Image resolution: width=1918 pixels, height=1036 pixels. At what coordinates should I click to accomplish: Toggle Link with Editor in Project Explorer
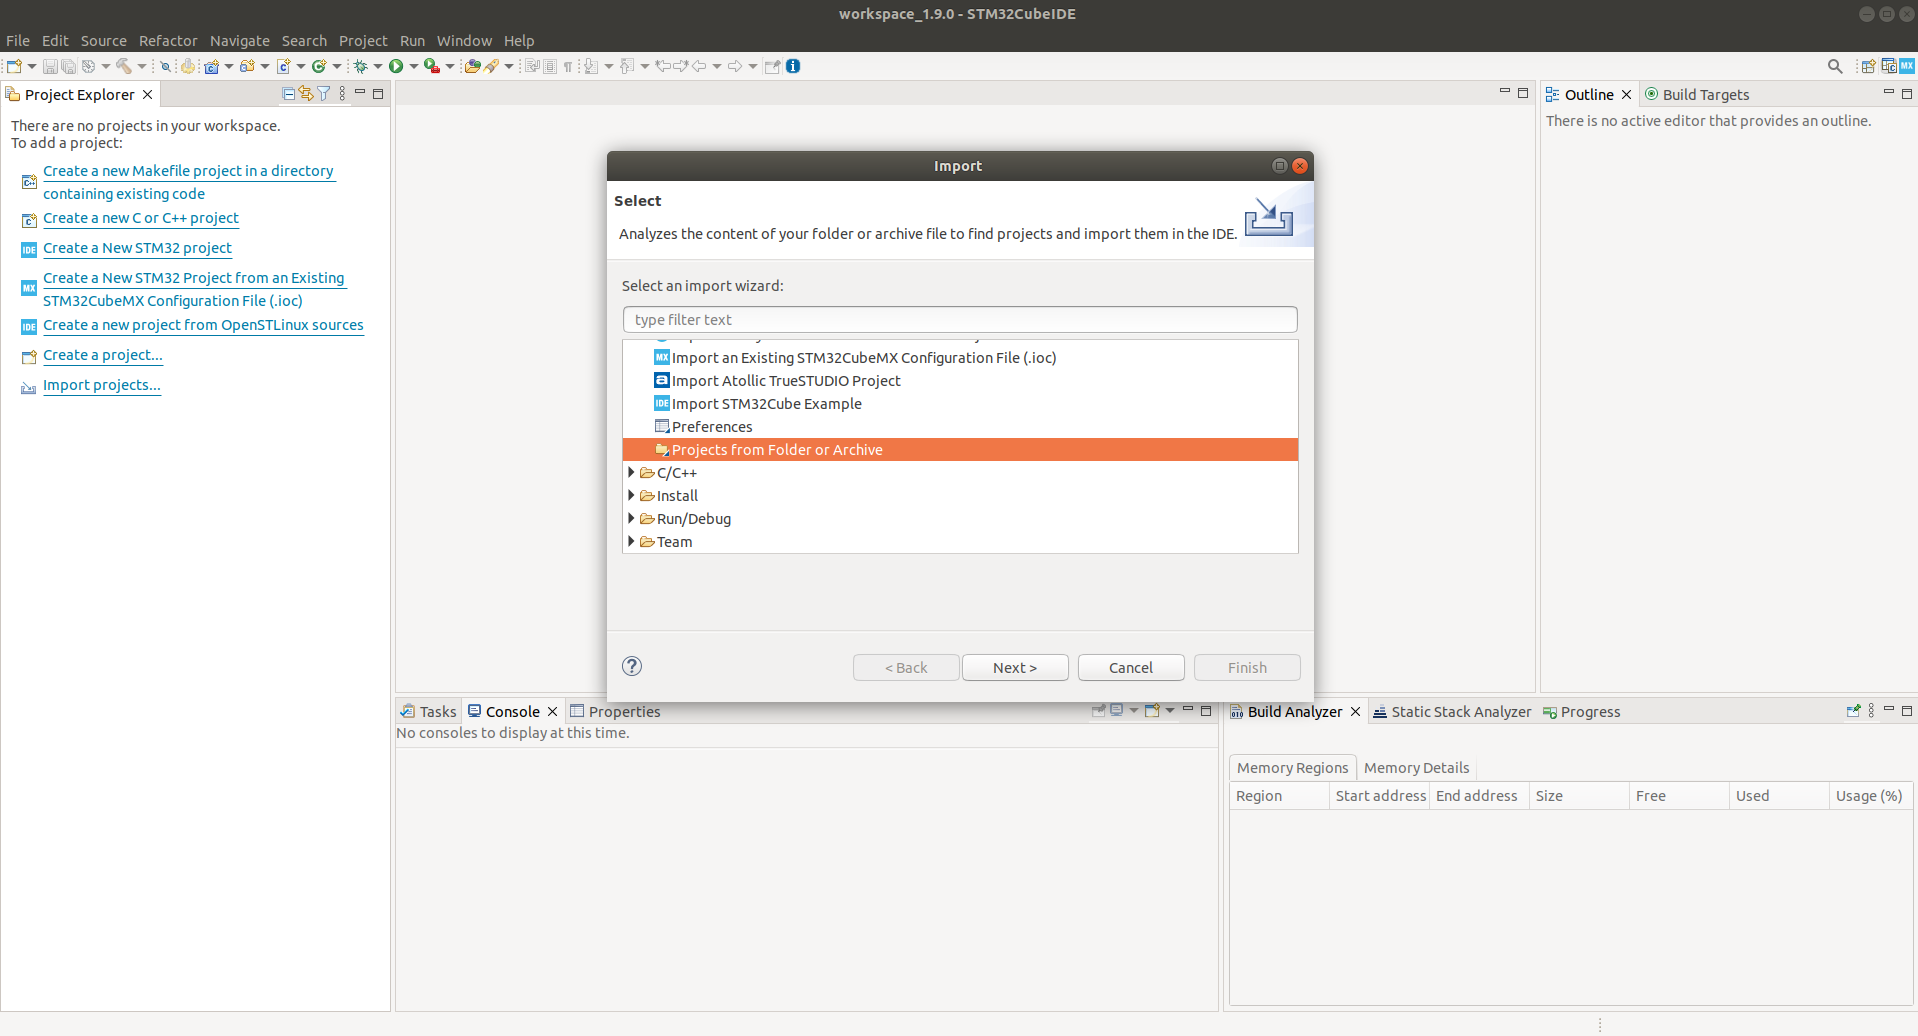(x=306, y=94)
